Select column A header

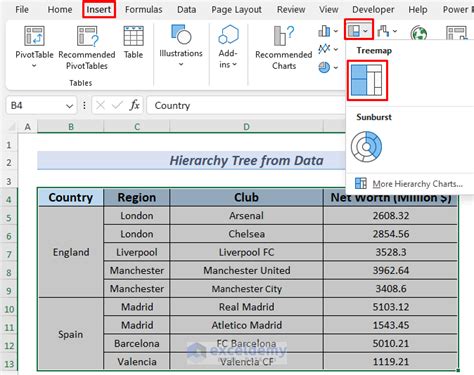tap(28, 127)
